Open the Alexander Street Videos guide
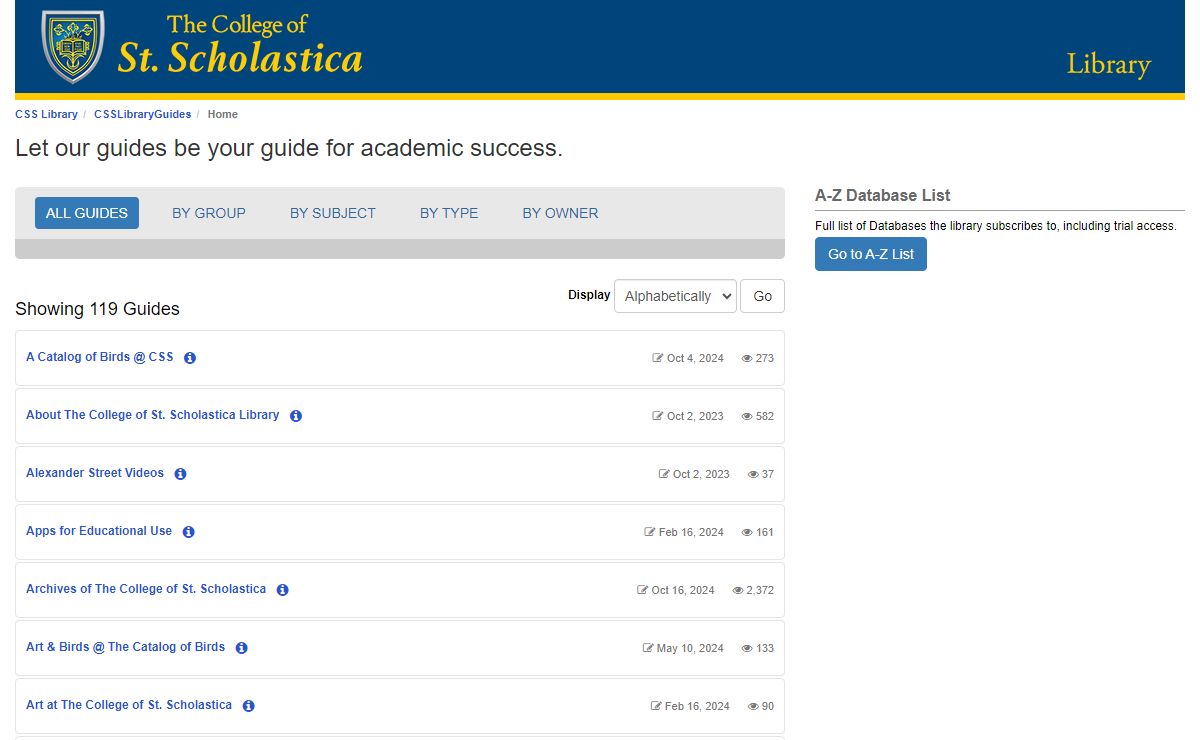This screenshot has width=1200, height=740. point(95,473)
